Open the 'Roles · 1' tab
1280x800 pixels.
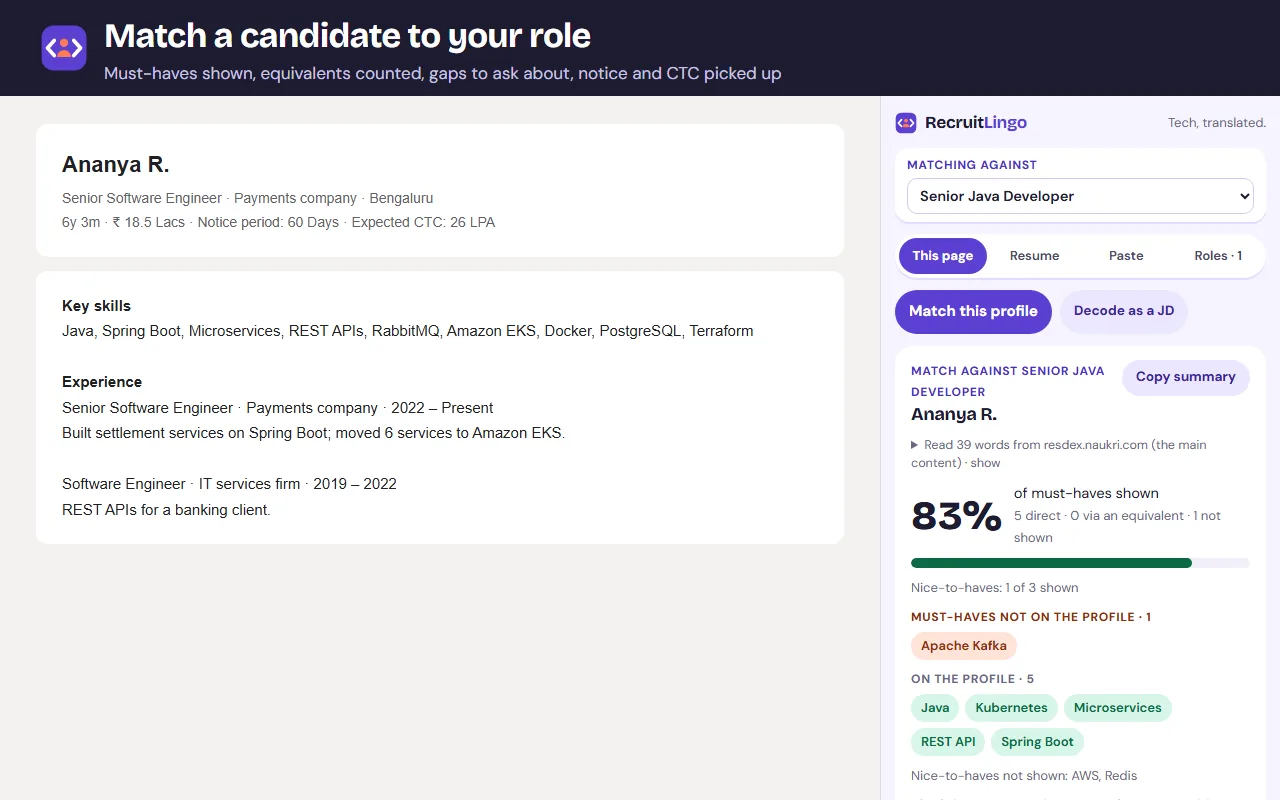tap(1218, 256)
